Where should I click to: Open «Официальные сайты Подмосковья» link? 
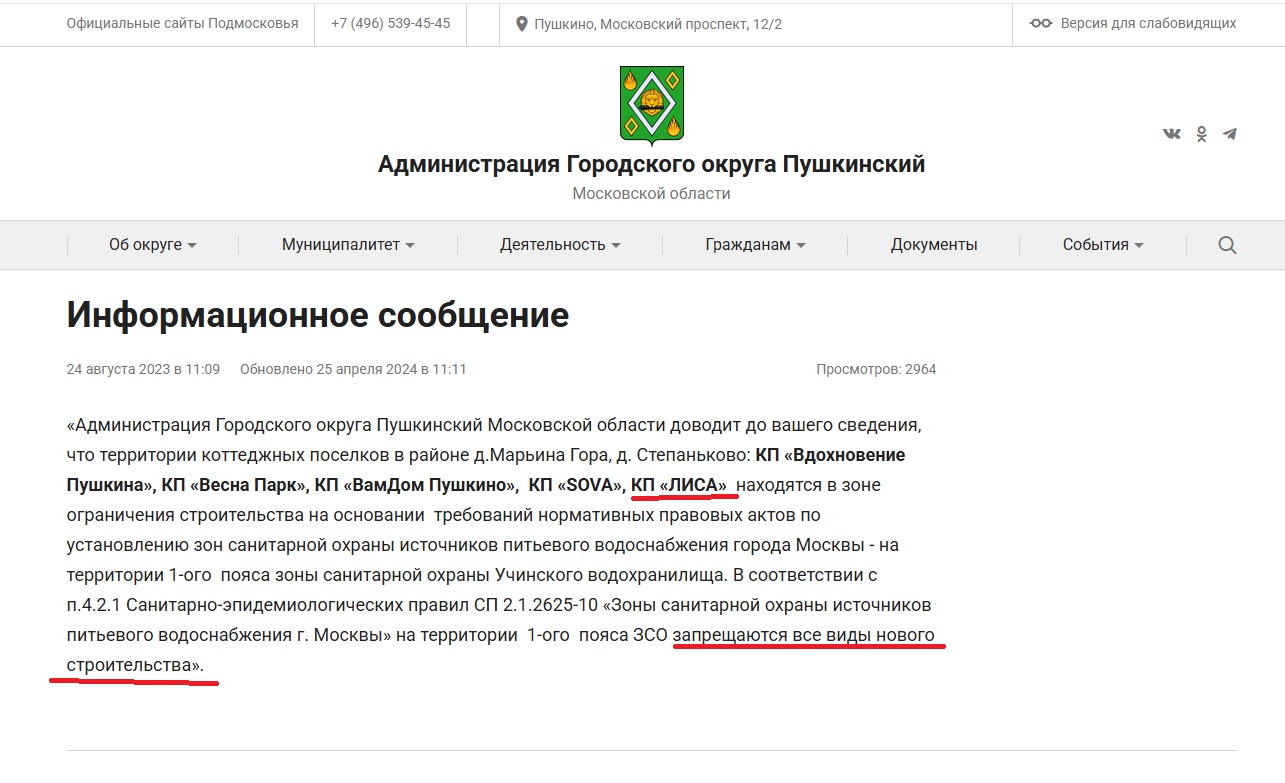pos(182,23)
